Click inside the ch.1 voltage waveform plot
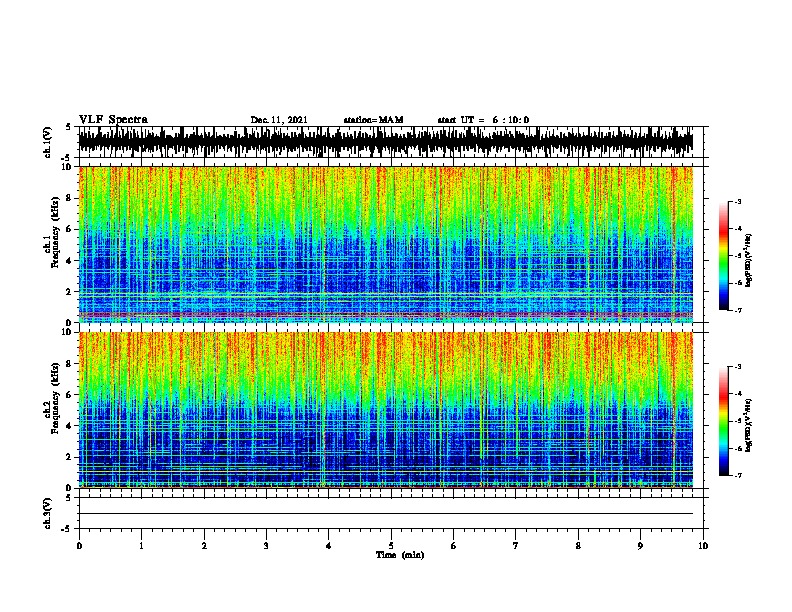Screen dimensions: 792x612 pyautogui.click(x=386, y=142)
